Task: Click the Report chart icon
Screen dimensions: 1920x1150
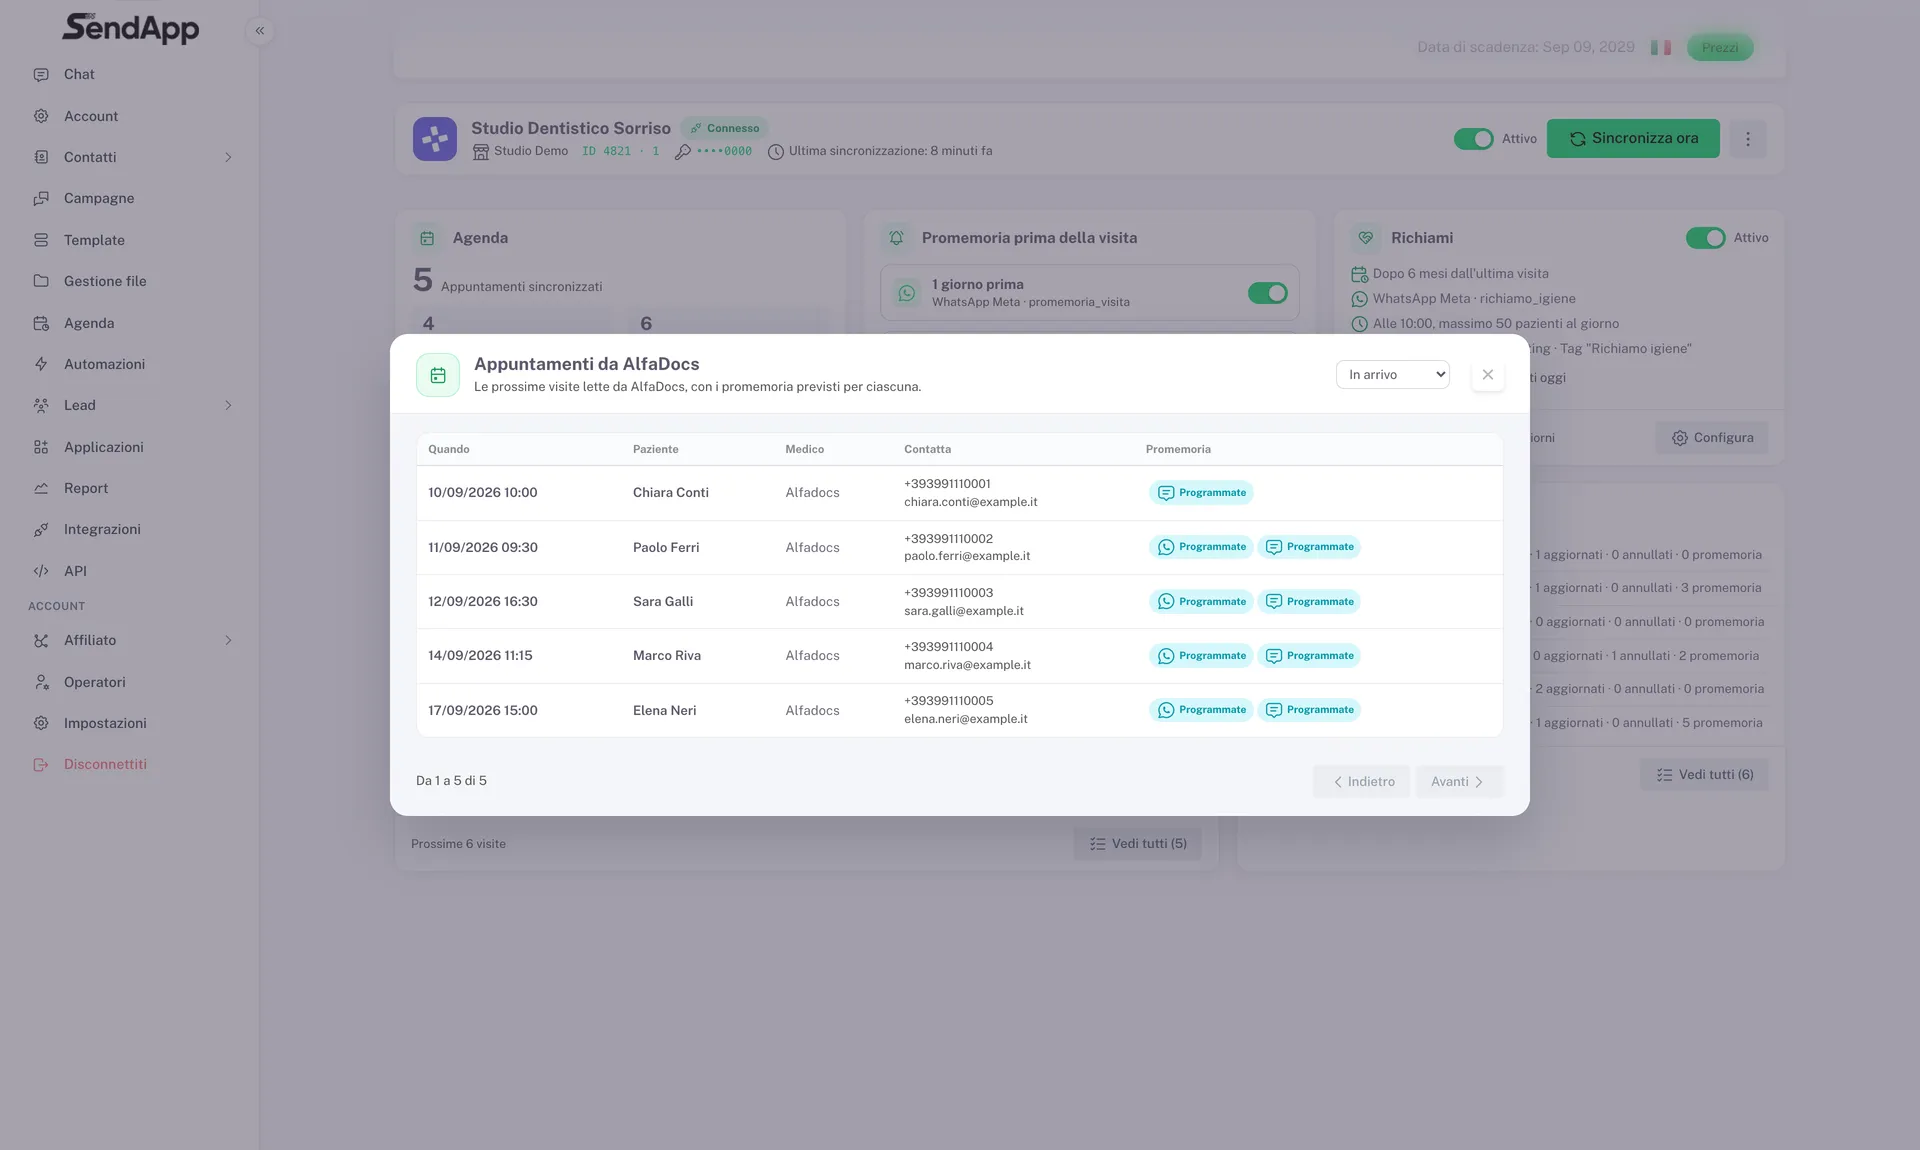Action: tap(41, 488)
